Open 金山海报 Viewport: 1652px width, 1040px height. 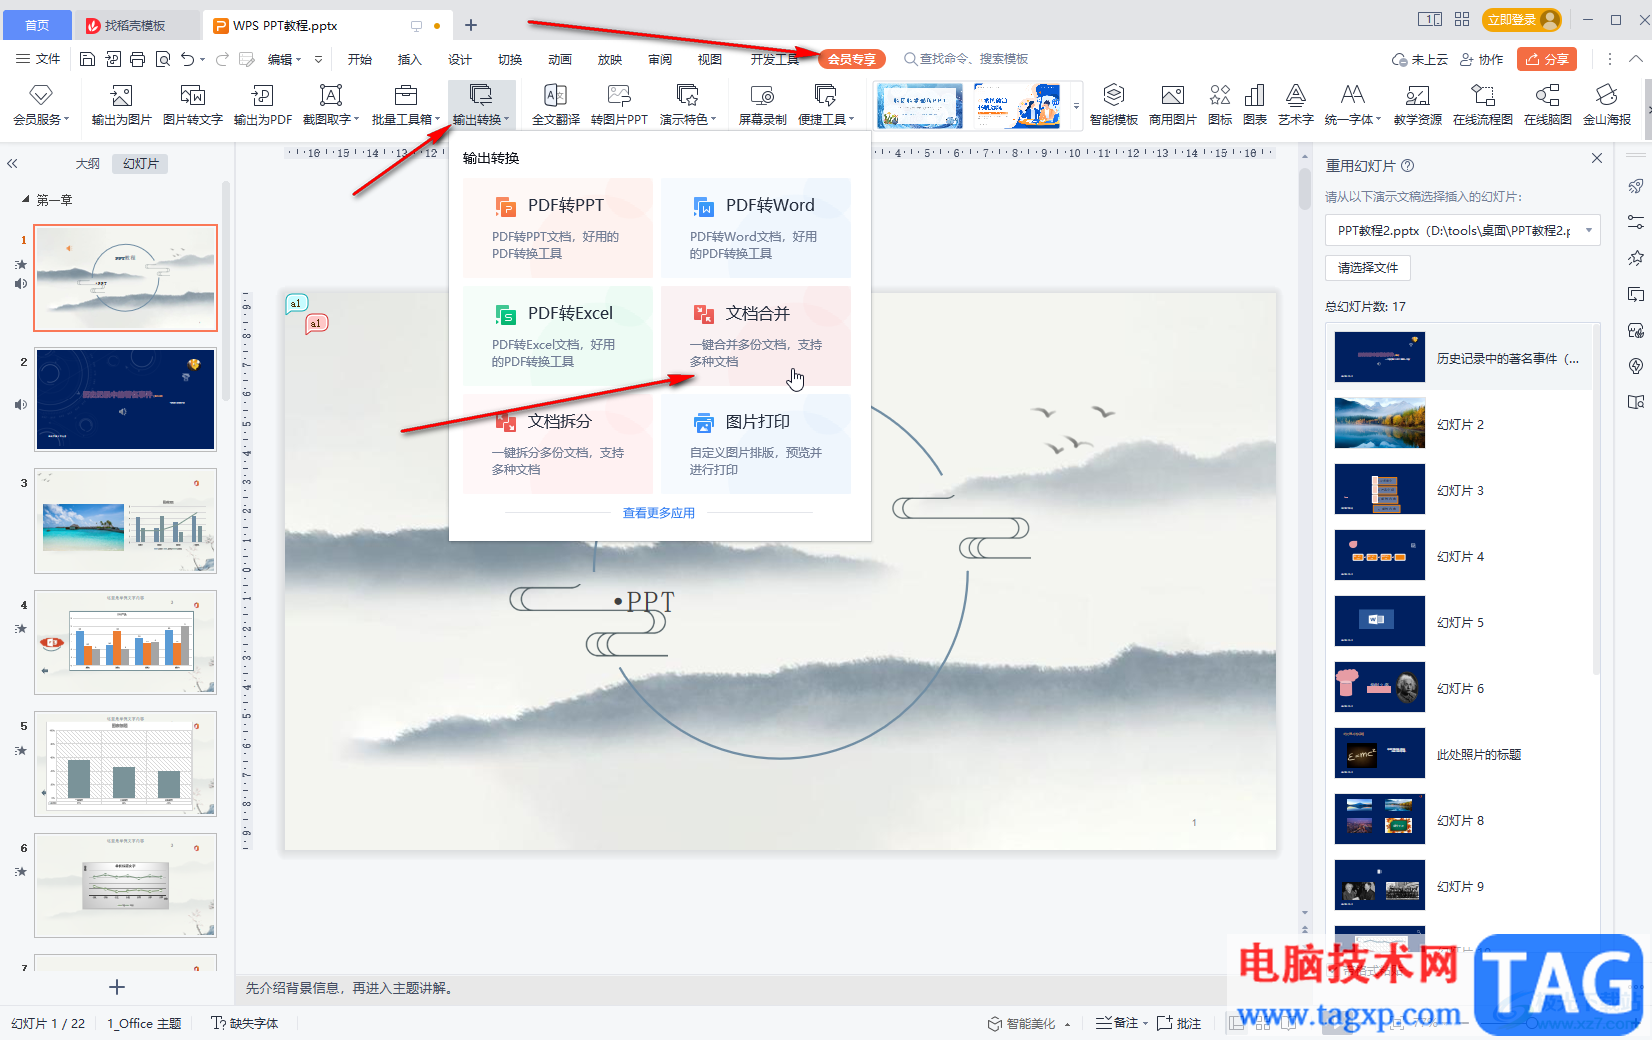pos(1606,105)
